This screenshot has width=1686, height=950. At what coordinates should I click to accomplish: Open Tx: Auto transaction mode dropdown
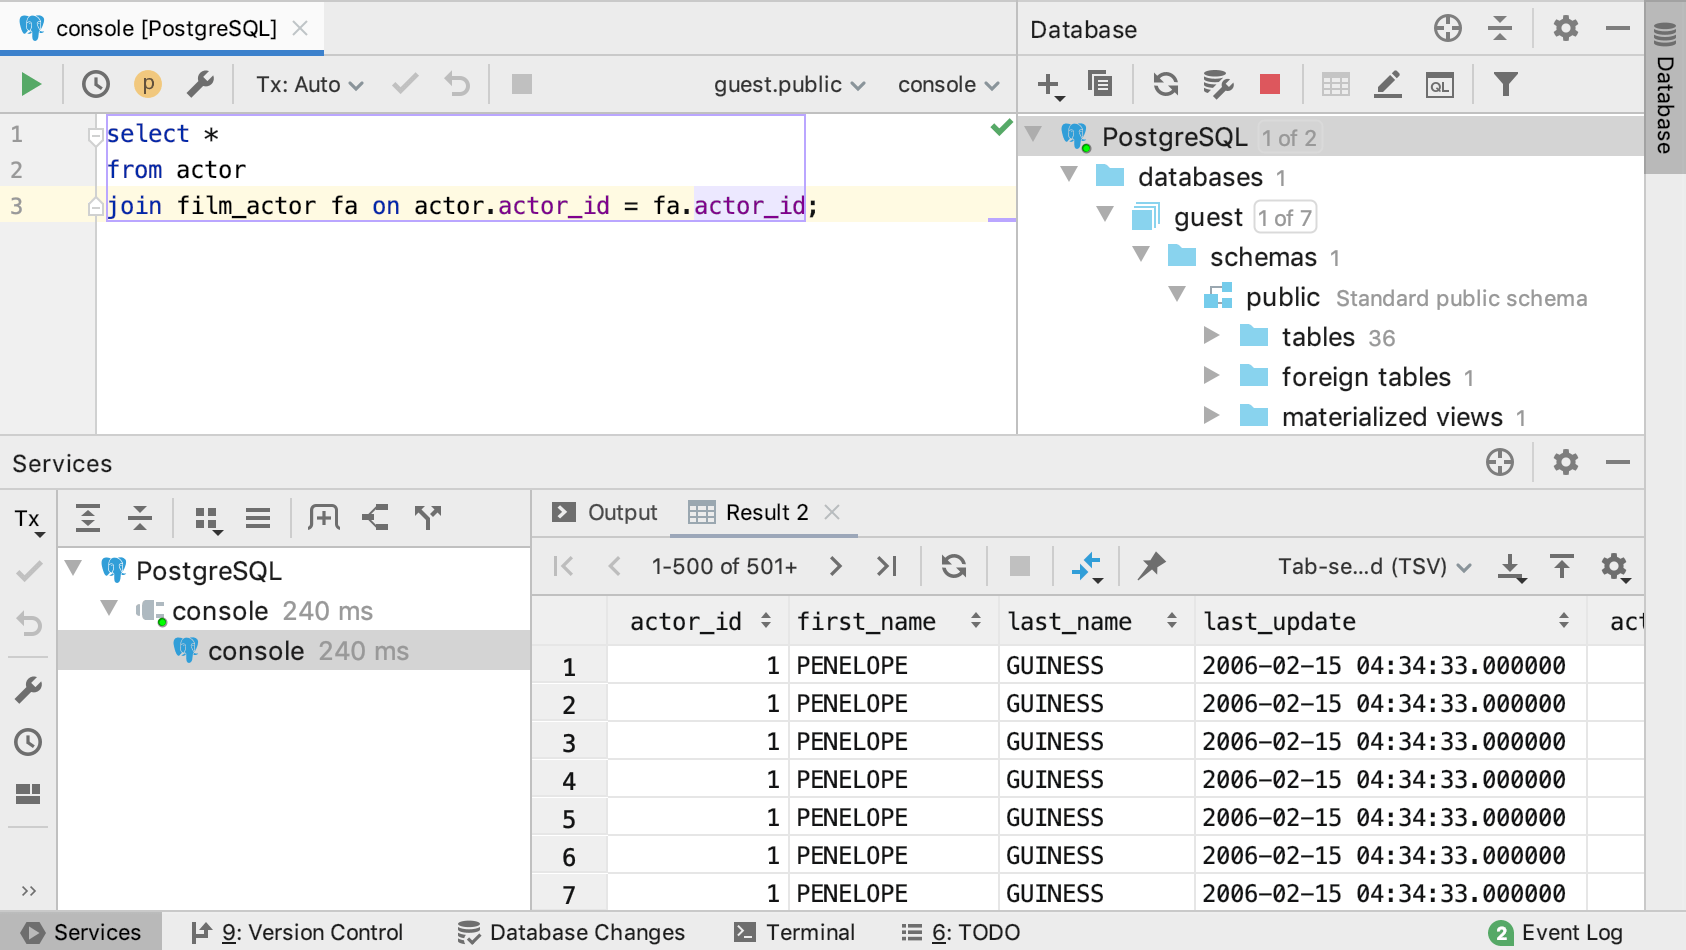tap(309, 85)
